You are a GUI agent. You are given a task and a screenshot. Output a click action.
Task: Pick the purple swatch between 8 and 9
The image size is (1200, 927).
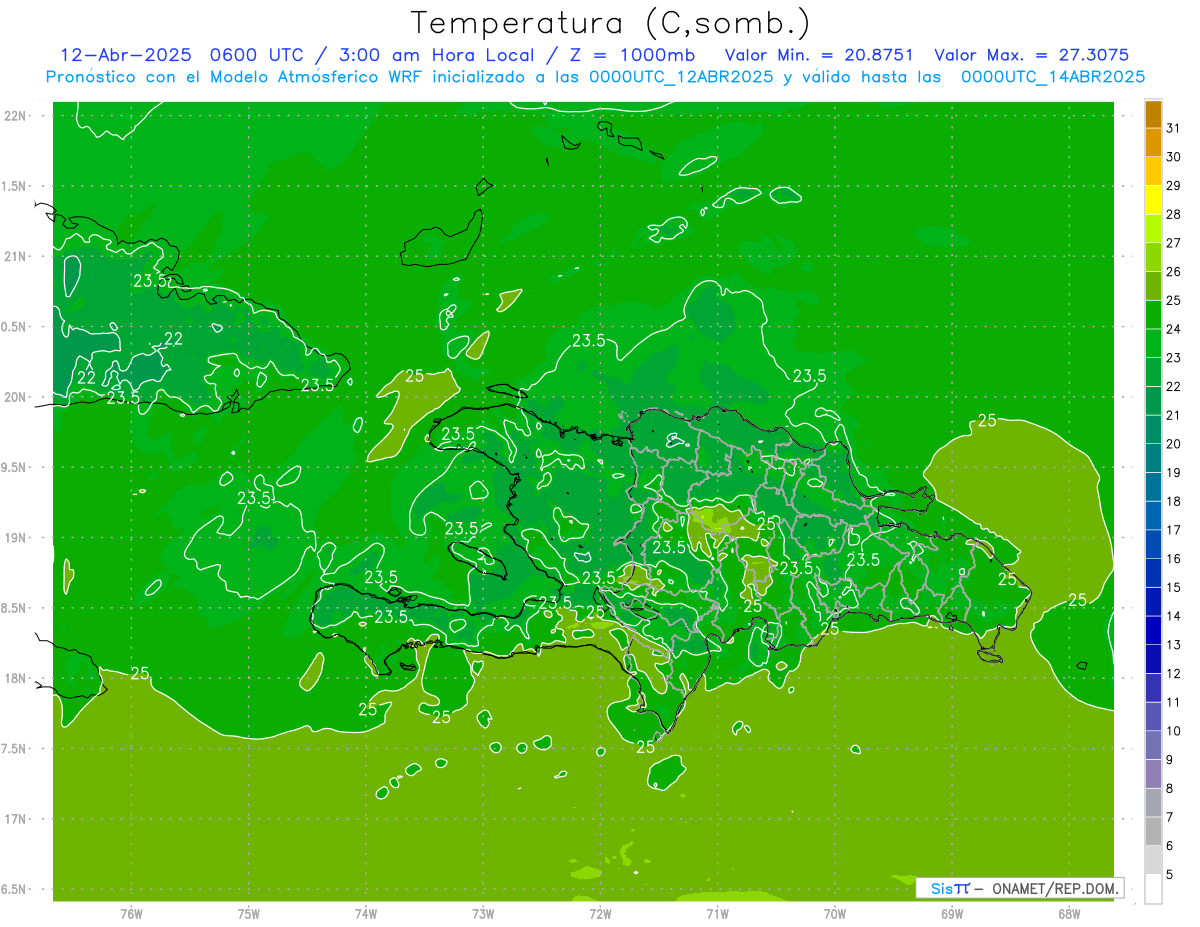[1153, 774]
